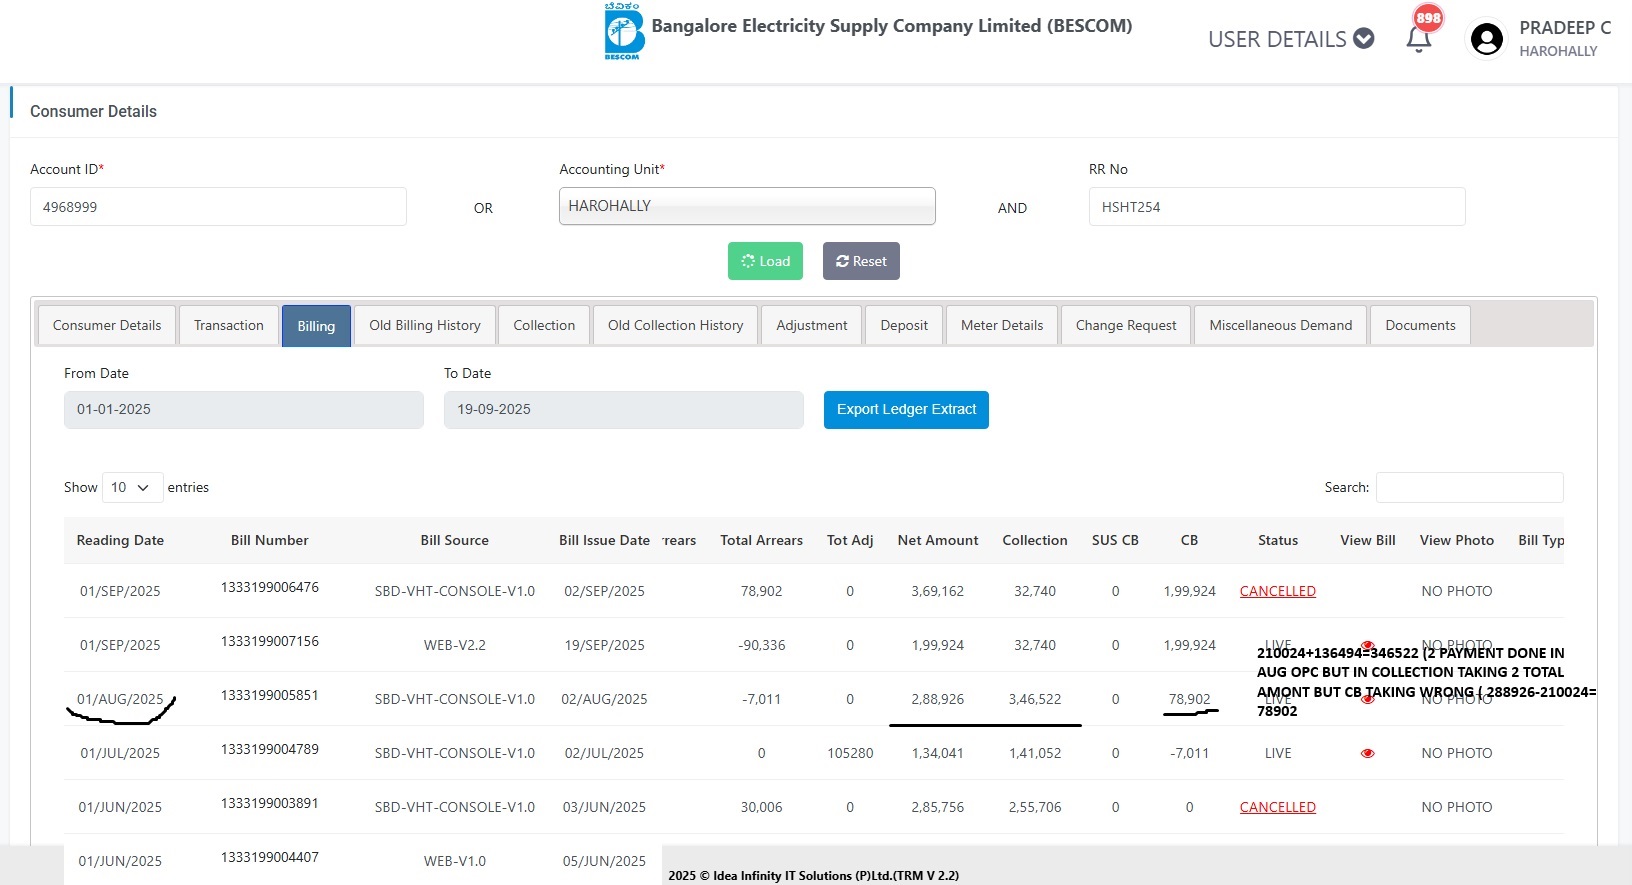Click the BESCOM logo icon
Screen dimensions: 1632x885
pos(624,31)
